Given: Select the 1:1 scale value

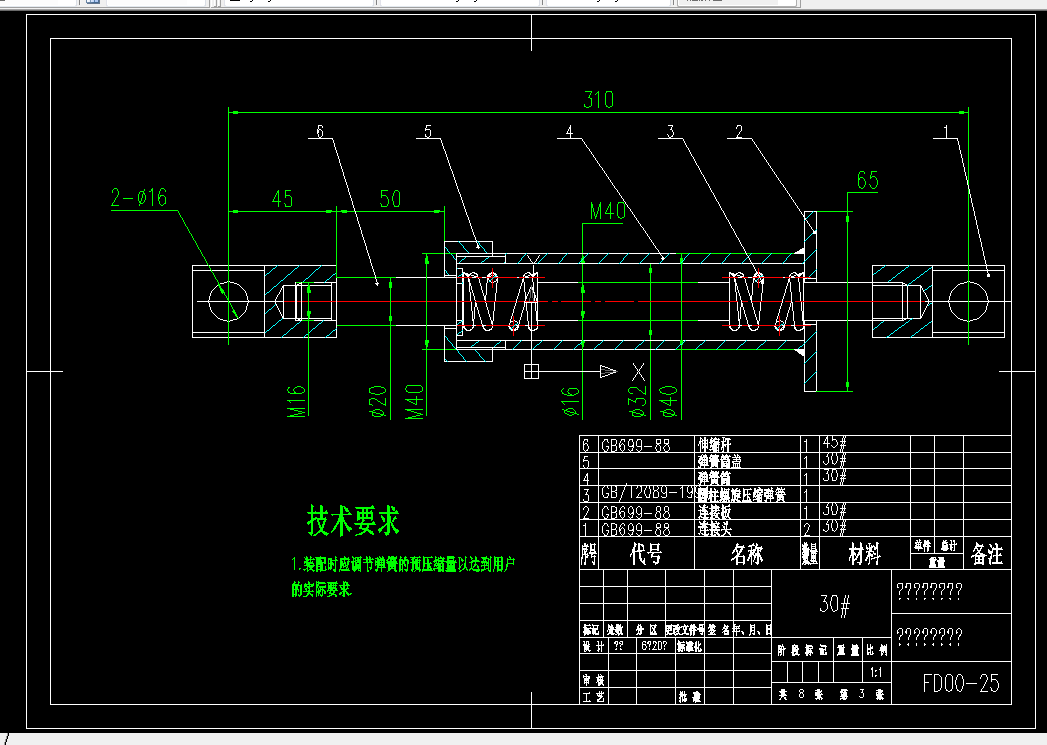Looking at the screenshot, I should (876, 673).
